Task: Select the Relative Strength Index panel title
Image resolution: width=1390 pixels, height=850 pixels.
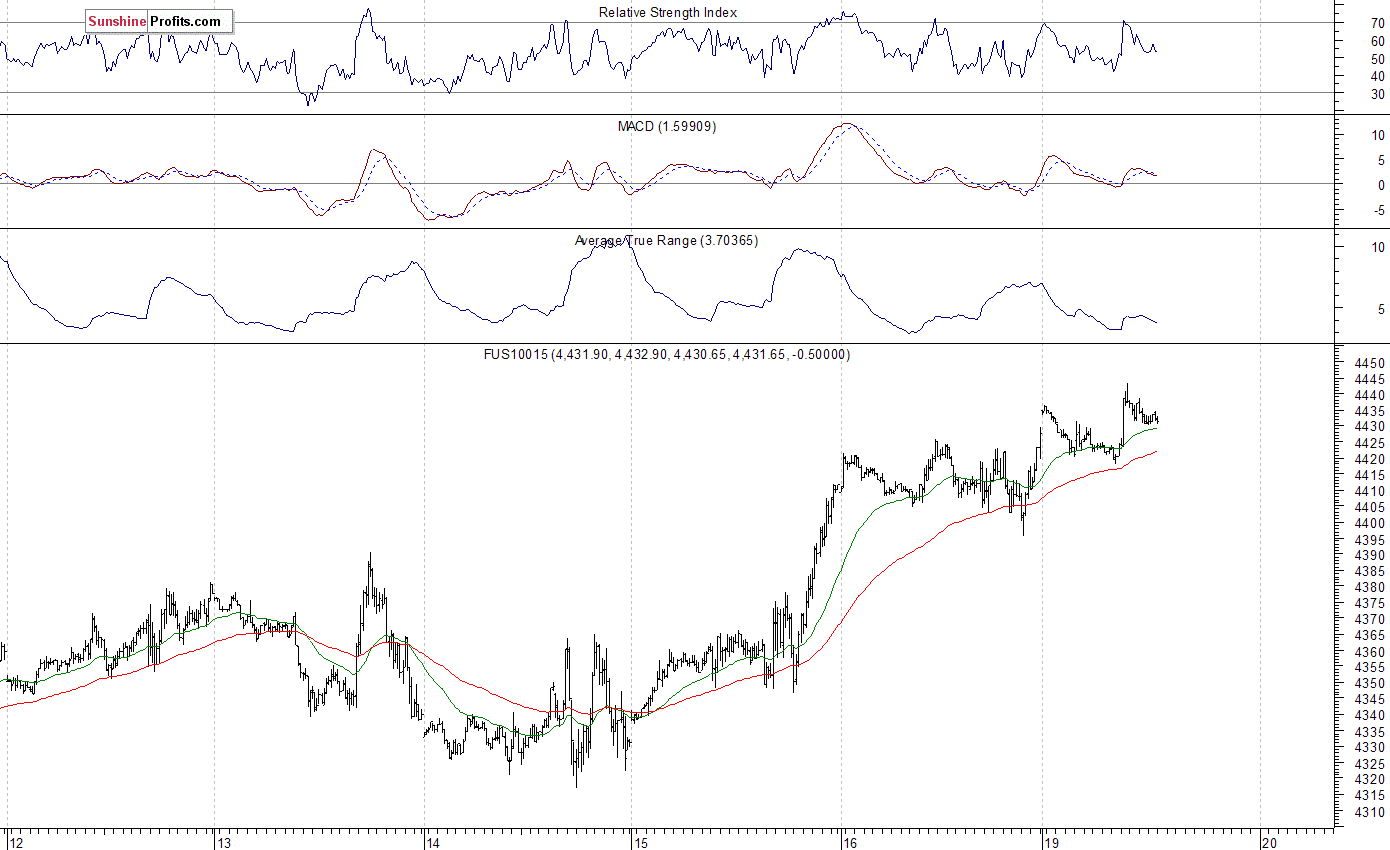Action: tap(668, 12)
